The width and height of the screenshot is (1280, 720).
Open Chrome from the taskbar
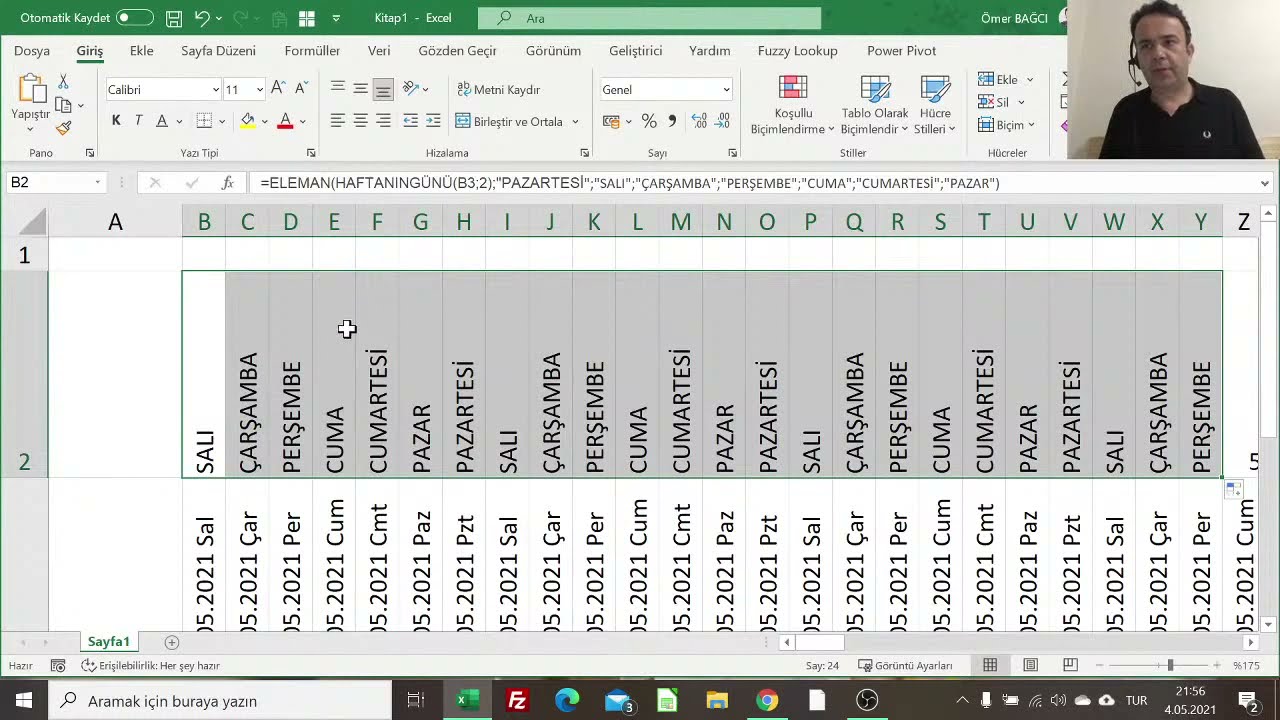(767, 701)
